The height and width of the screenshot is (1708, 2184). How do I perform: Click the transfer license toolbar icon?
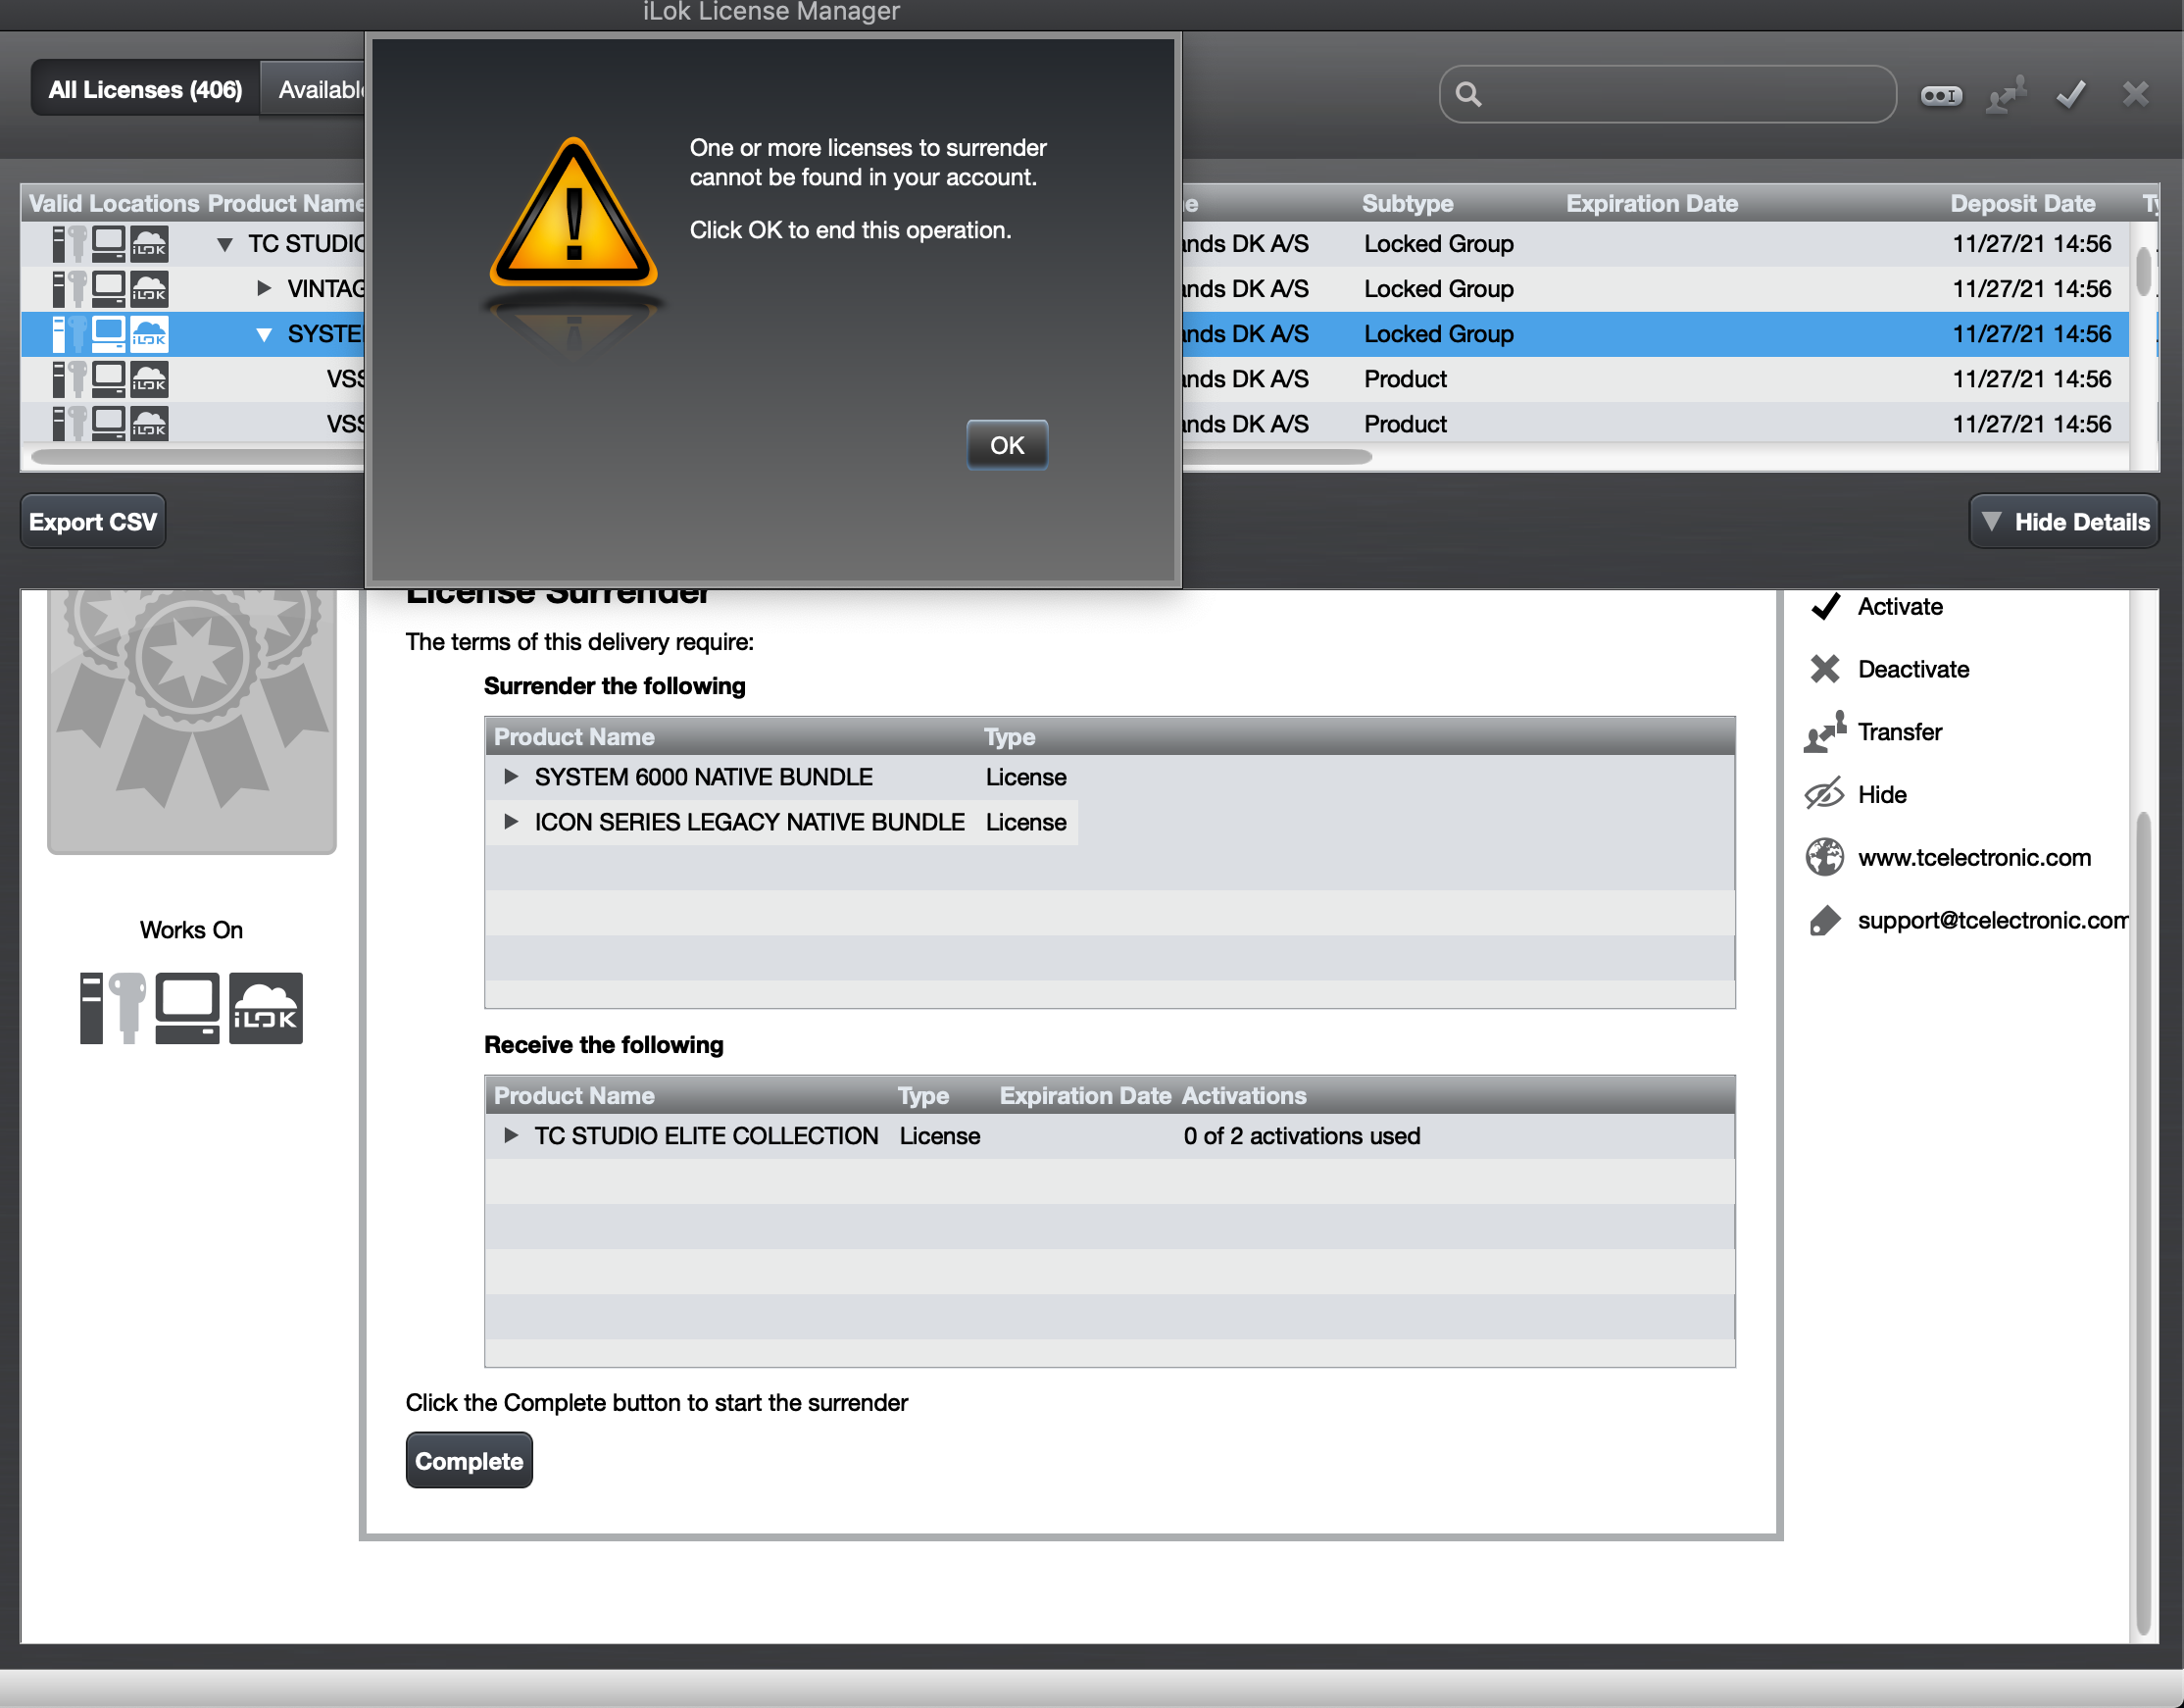(x=2006, y=95)
